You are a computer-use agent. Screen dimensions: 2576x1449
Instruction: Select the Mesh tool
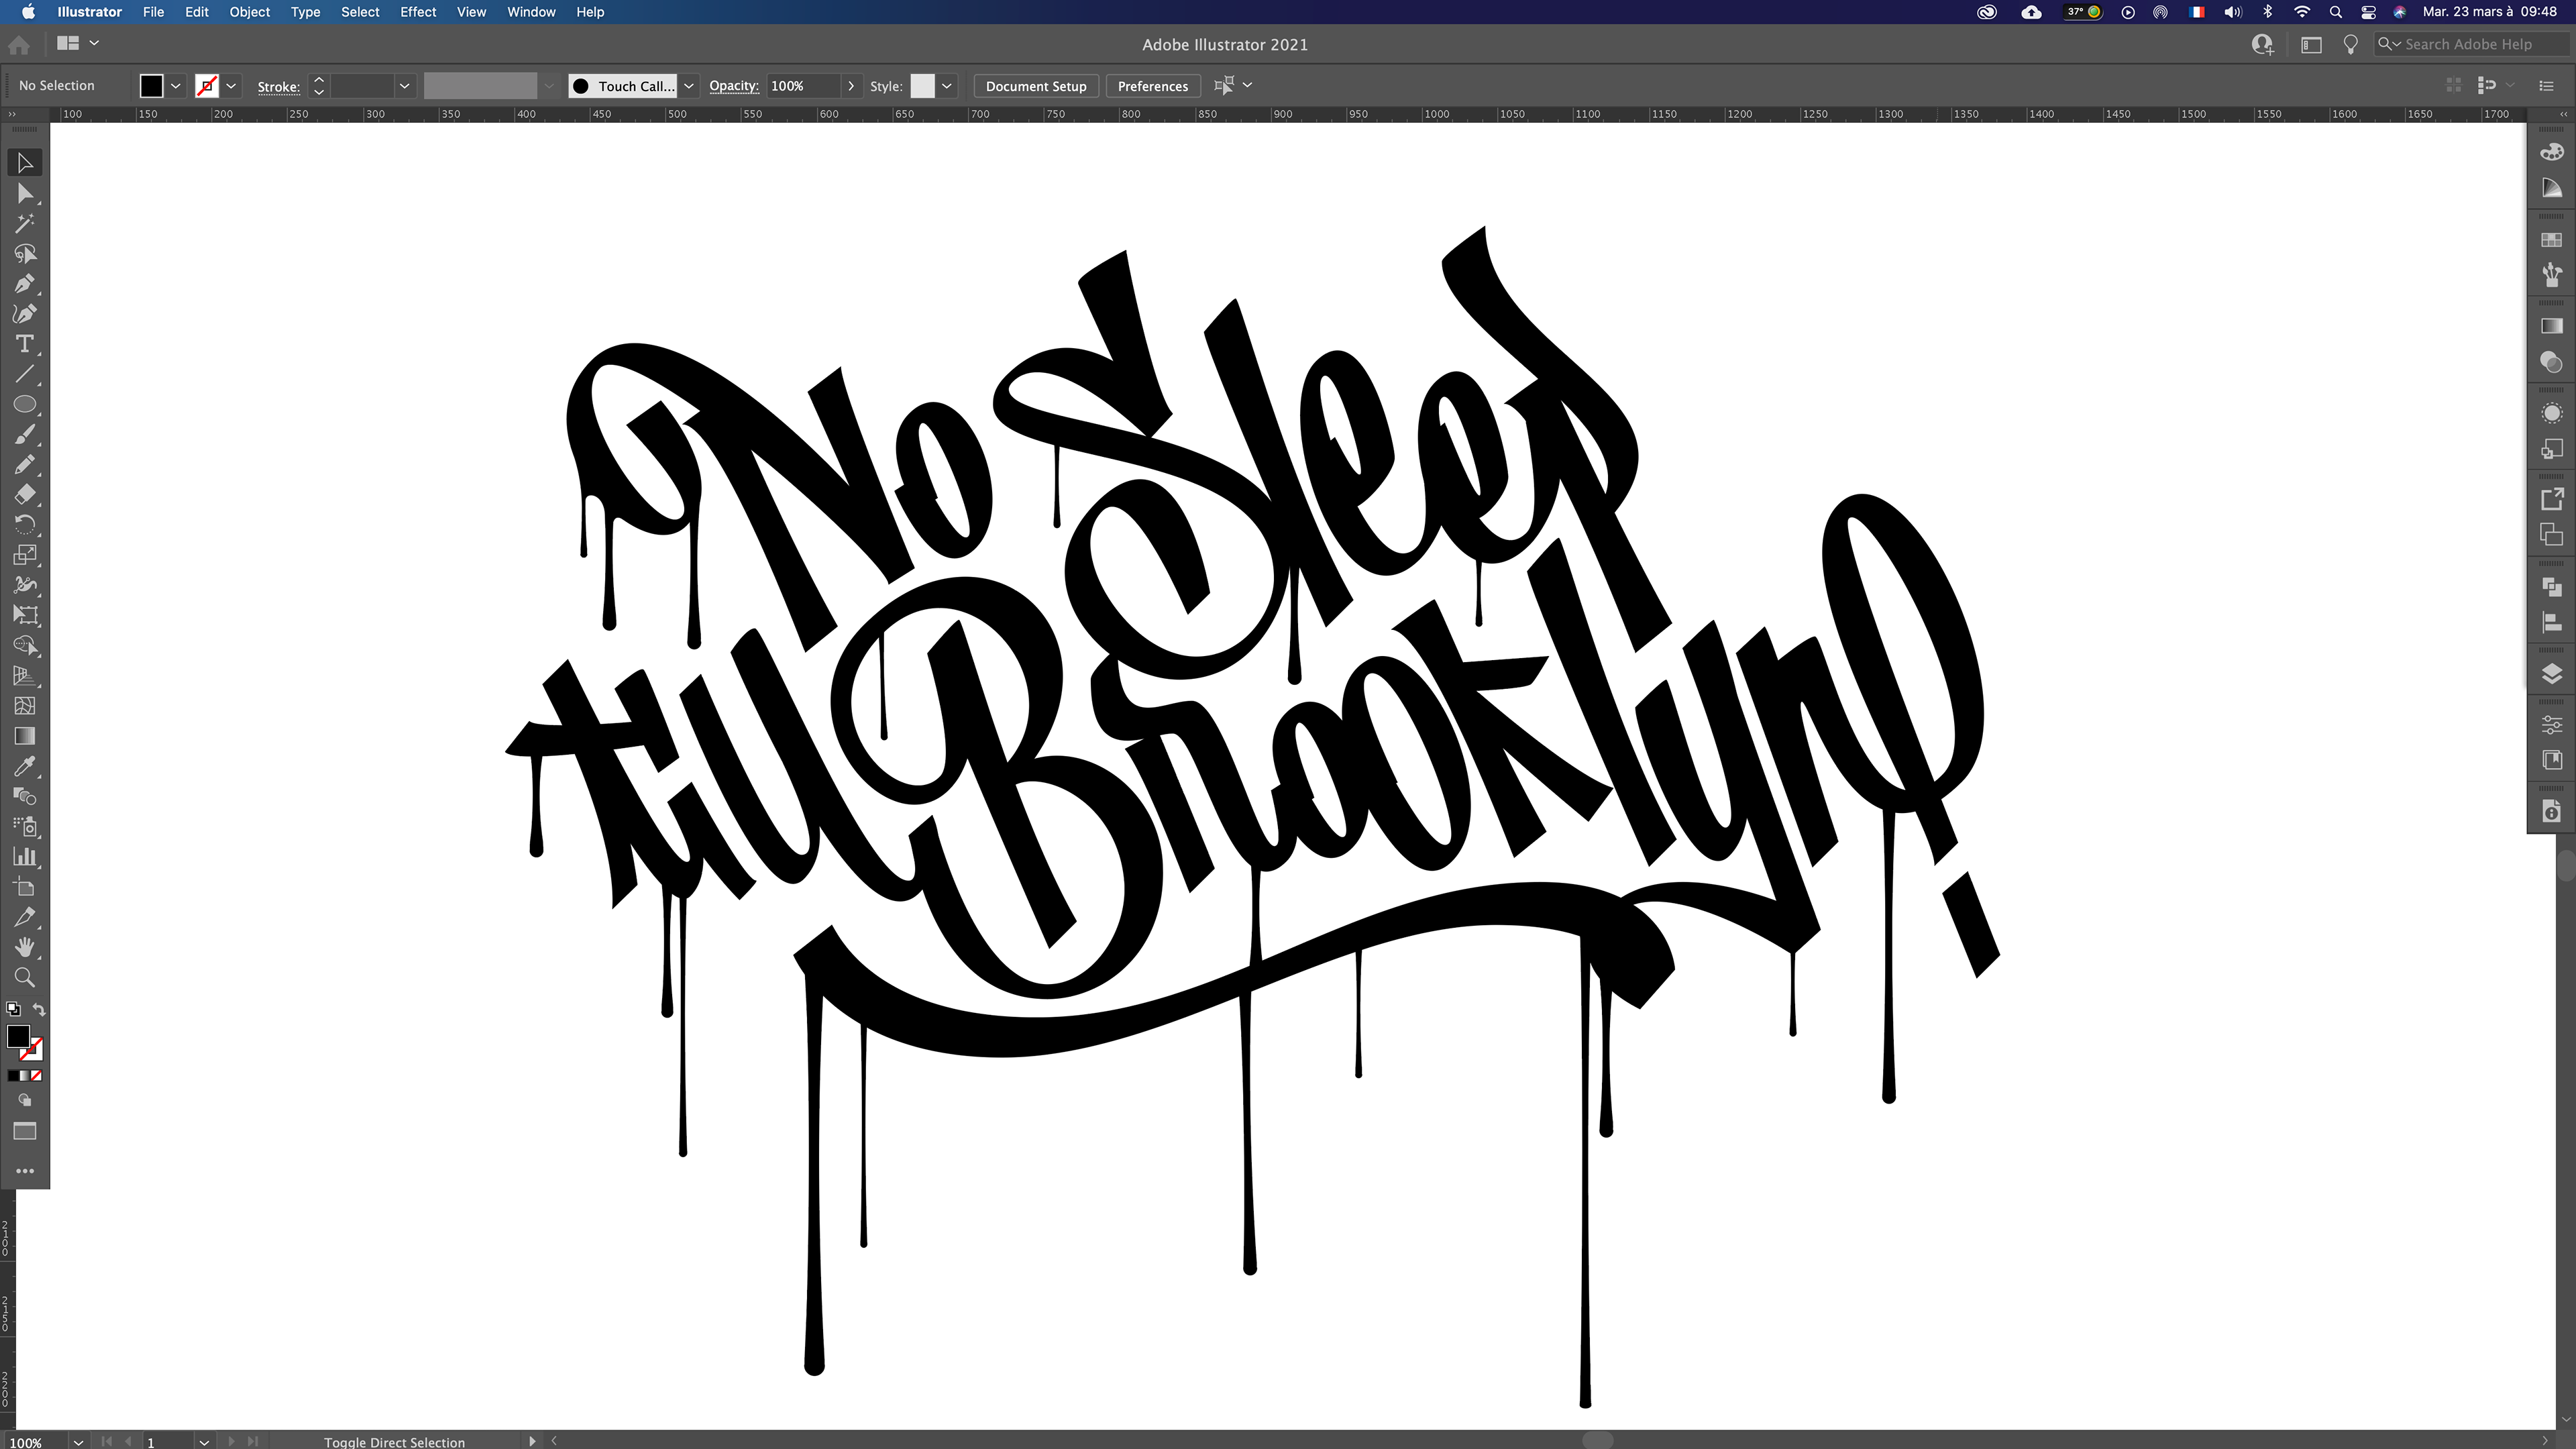[25, 705]
